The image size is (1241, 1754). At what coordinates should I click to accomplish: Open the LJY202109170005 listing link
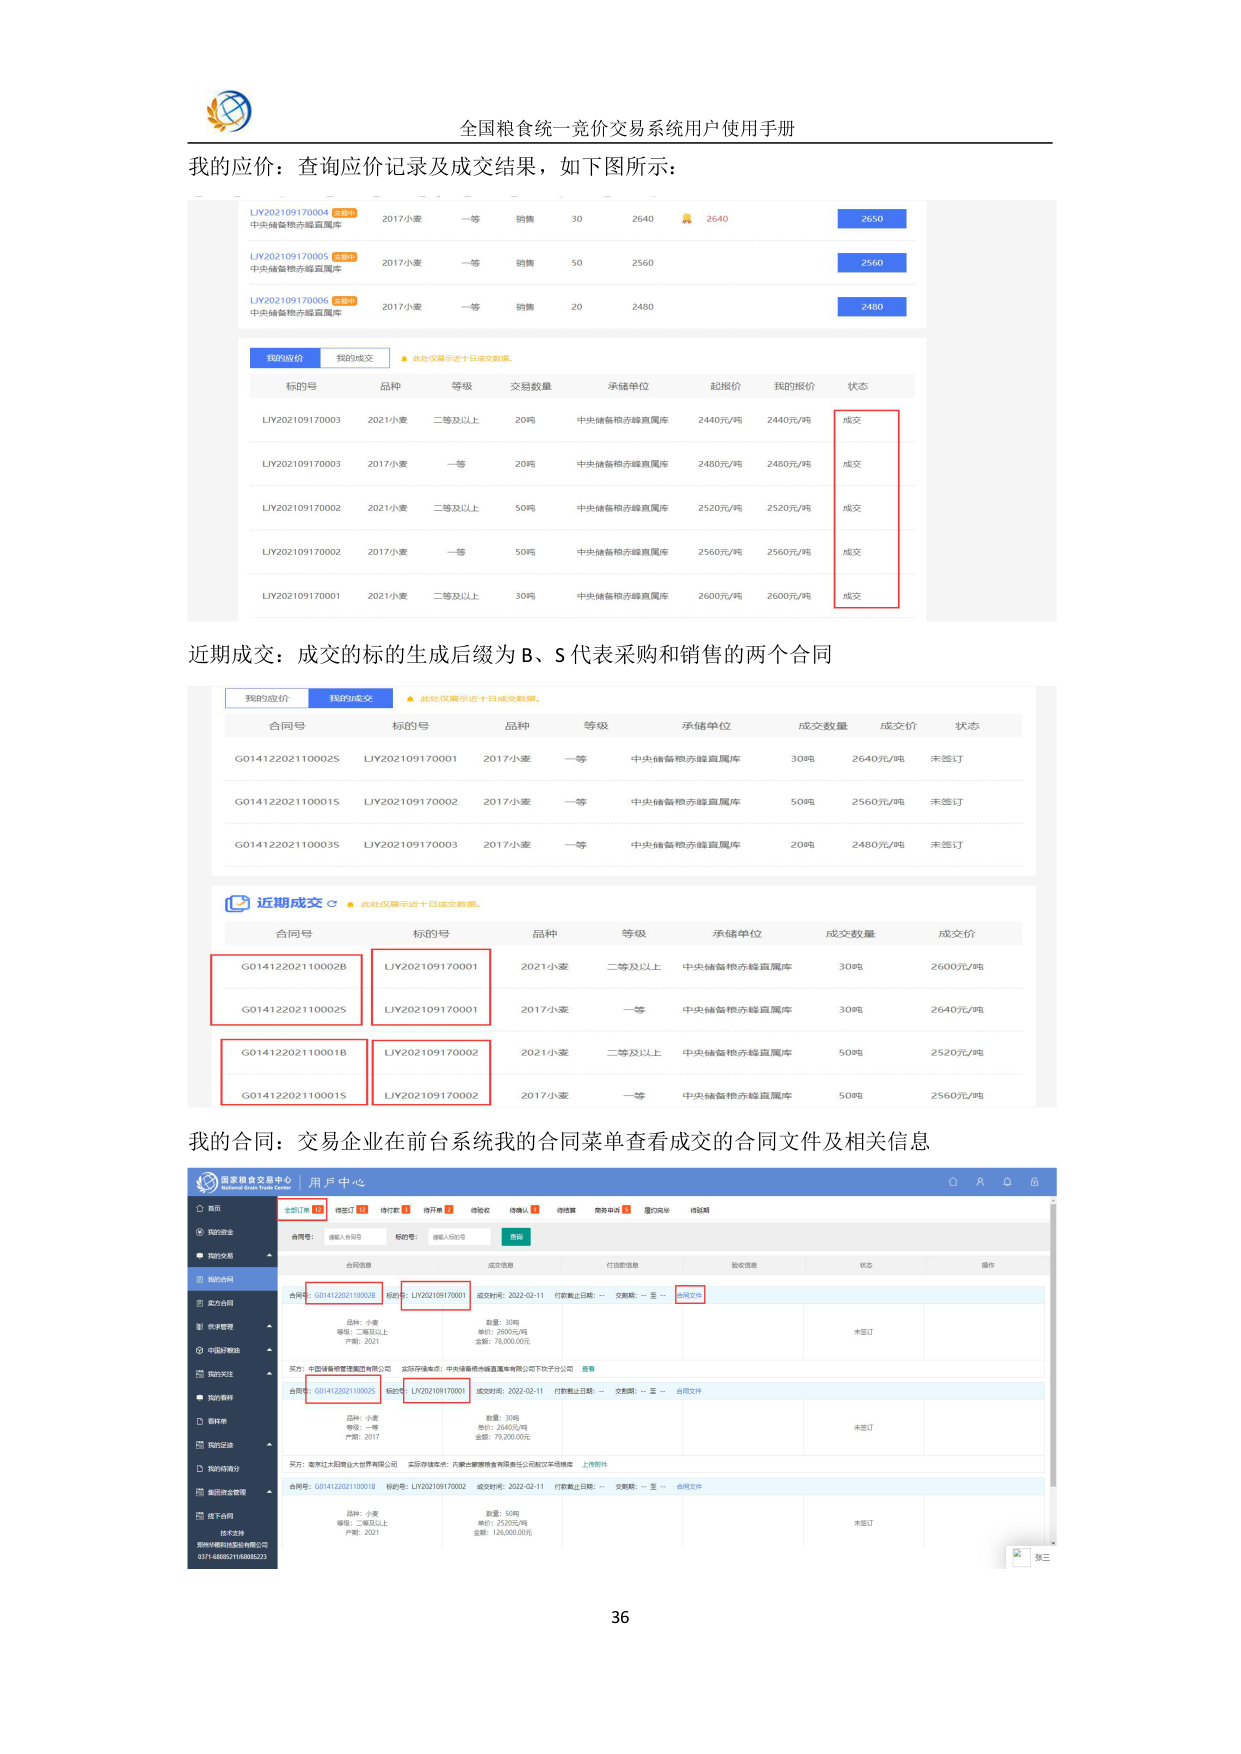coord(289,257)
